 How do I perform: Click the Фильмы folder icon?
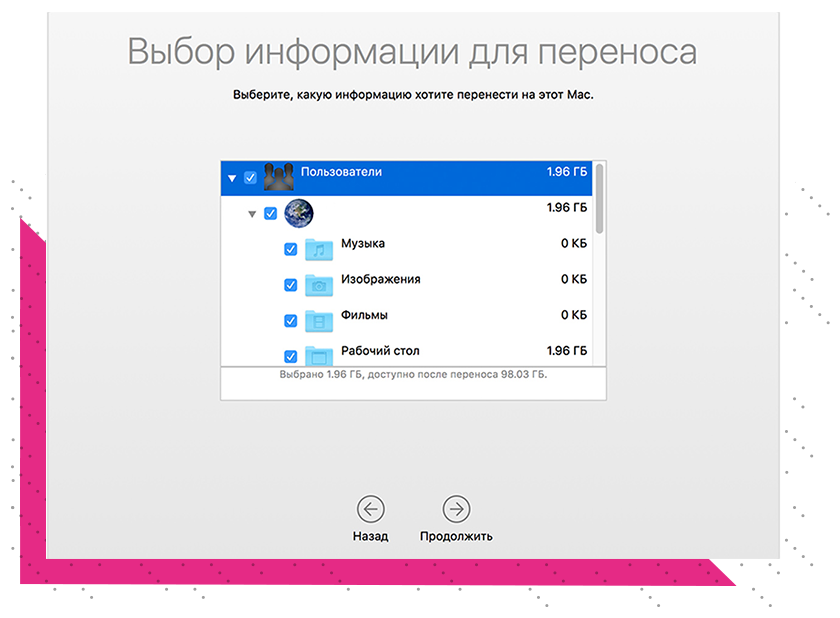(x=319, y=320)
